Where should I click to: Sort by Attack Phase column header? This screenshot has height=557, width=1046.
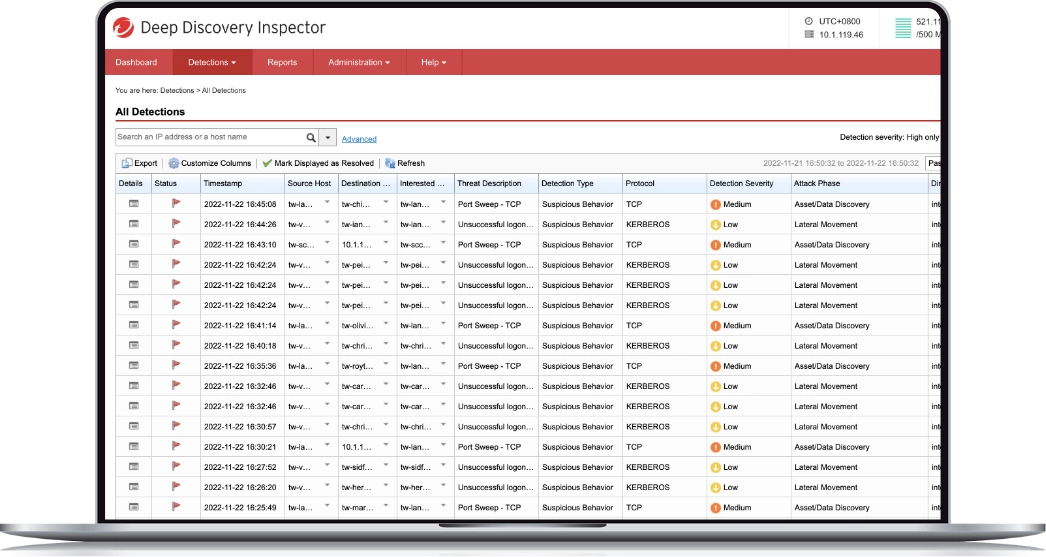pos(859,183)
